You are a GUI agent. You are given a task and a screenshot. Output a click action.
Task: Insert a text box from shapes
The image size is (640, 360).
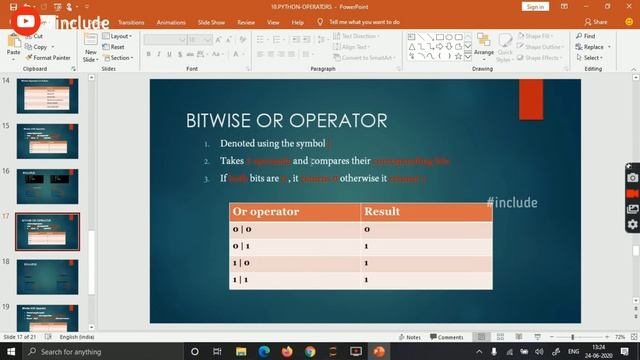[x=411, y=37]
